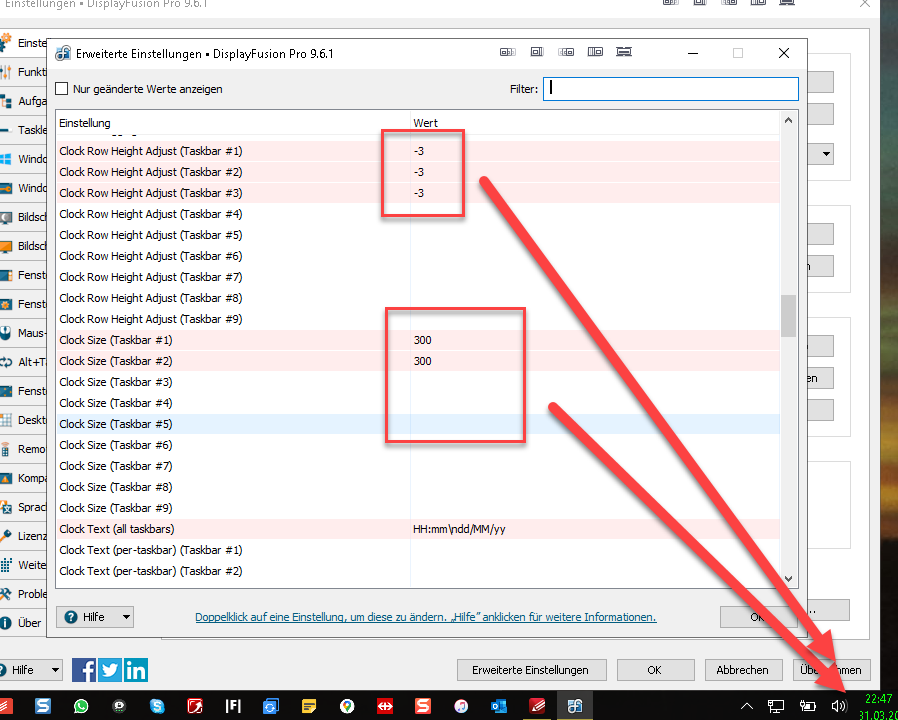Viewport: 898px width, 720px height.
Task: Click the volume speaker icon in the system tray
Action: tap(839, 706)
